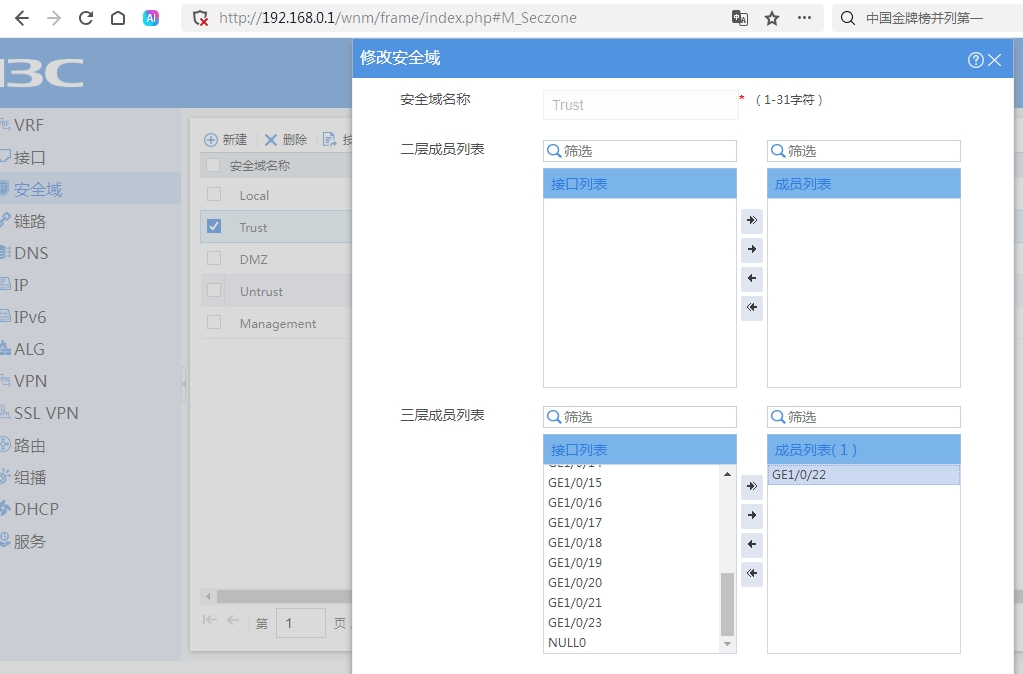
Task: Go back to the previous browser page
Action: coord(22,18)
